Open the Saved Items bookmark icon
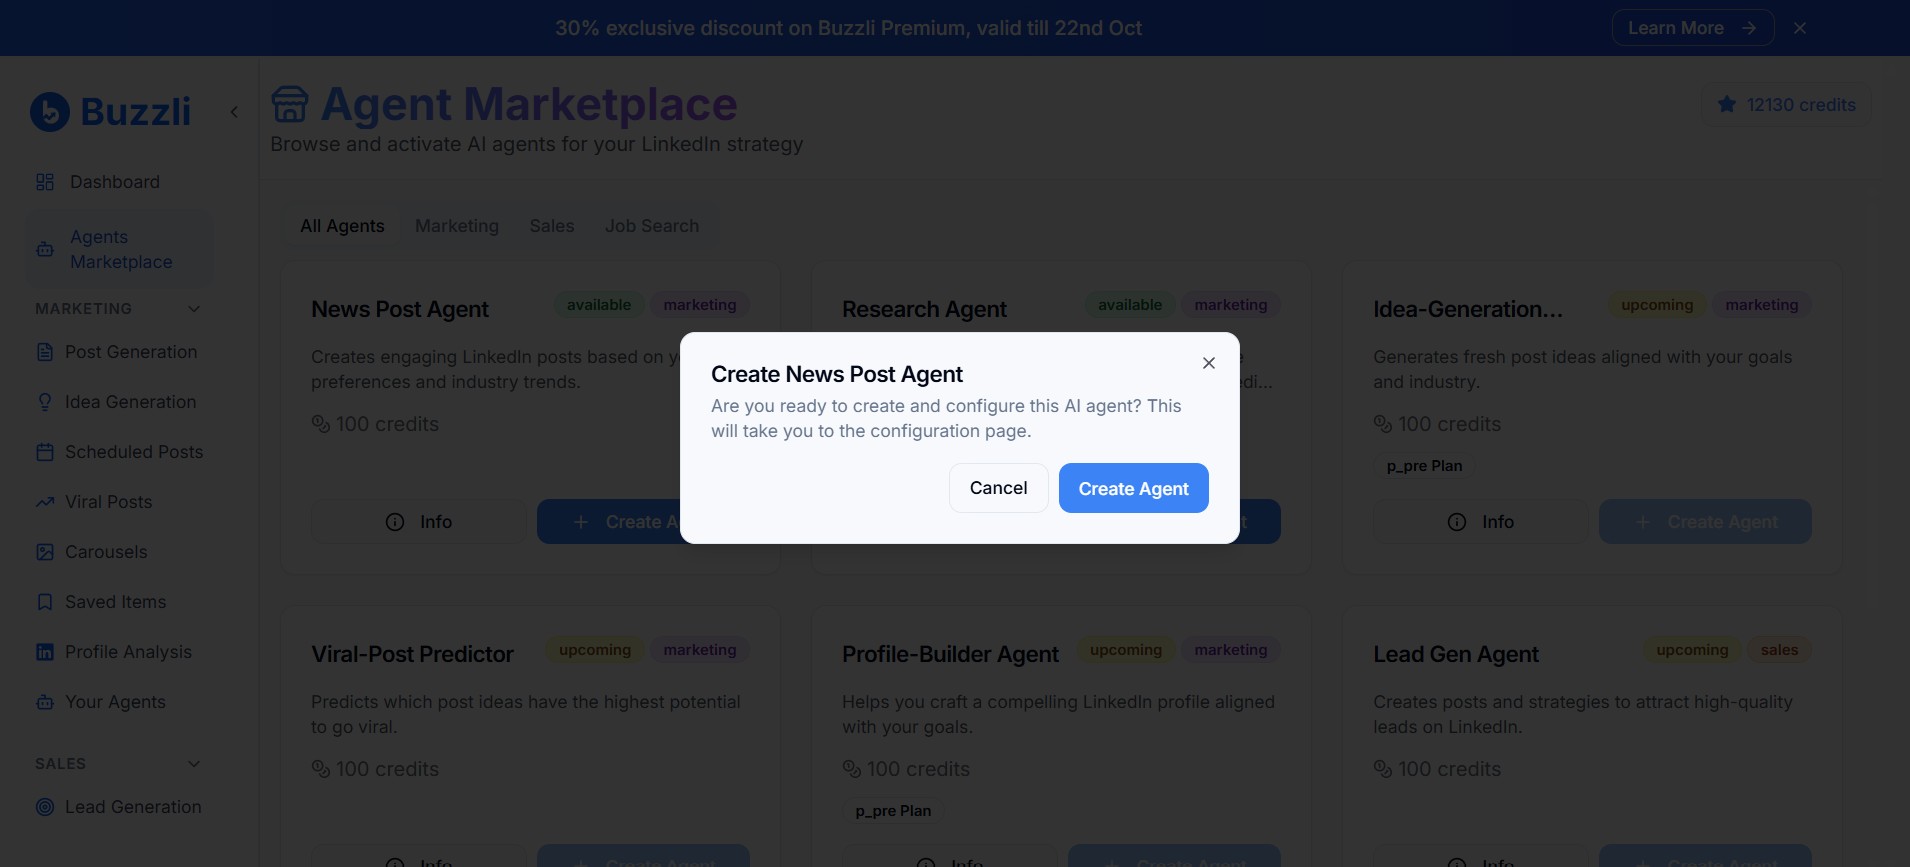Screen dimensions: 1910x867 click(x=44, y=602)
